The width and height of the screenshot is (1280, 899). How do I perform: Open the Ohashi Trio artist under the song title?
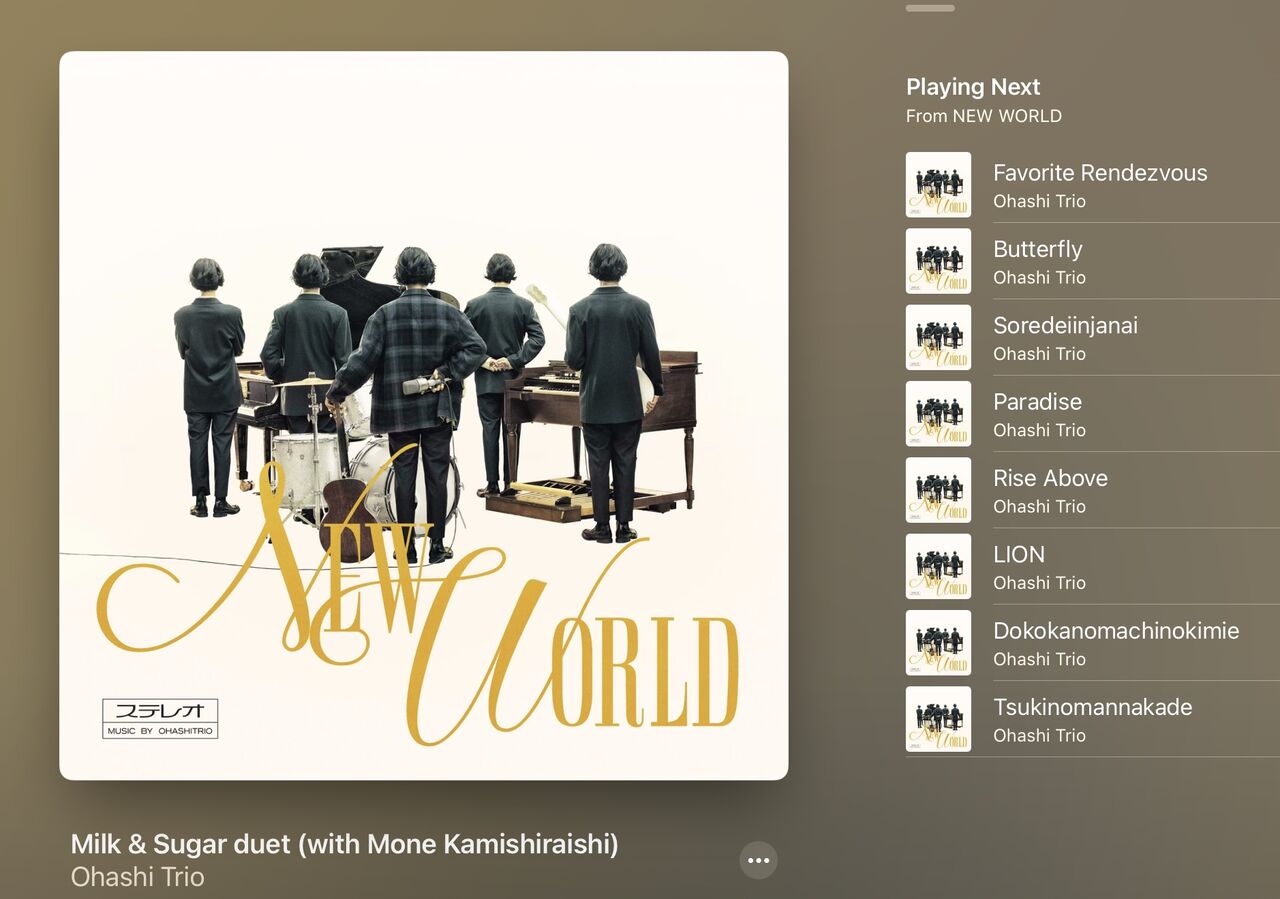[x=138, y=877]
